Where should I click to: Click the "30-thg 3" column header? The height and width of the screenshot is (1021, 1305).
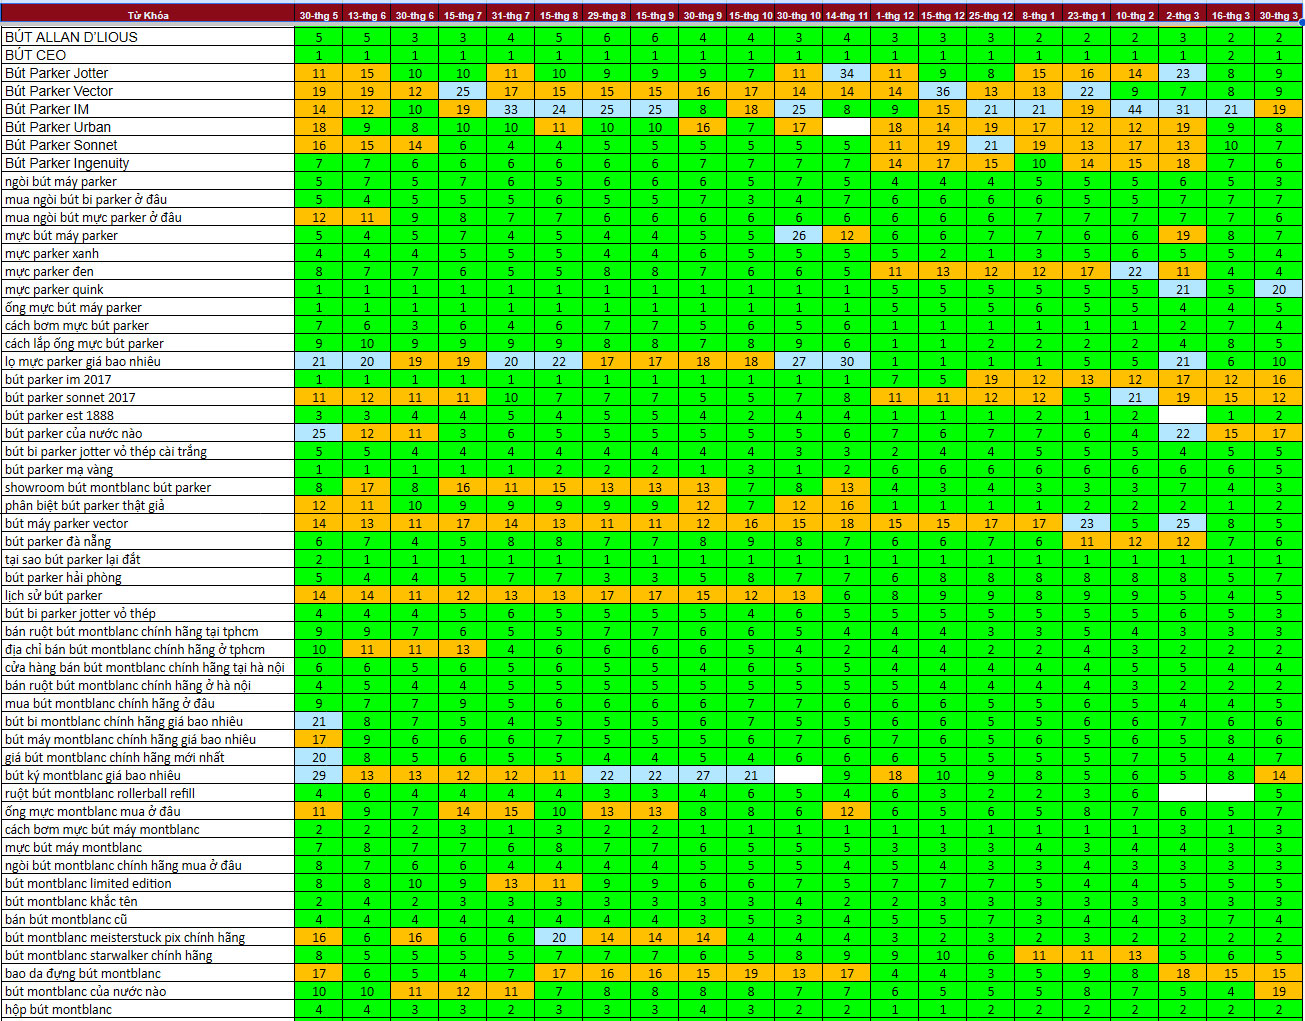coord(1279,15)
